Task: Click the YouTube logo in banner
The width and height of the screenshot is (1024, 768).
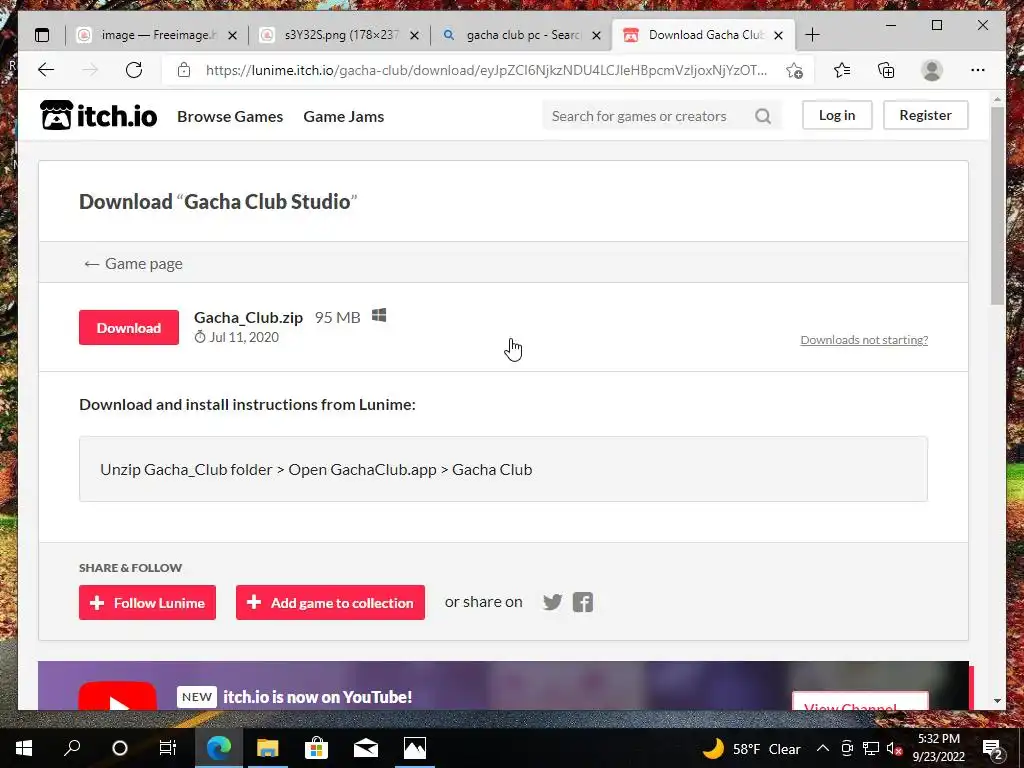Action: point(118,696)
